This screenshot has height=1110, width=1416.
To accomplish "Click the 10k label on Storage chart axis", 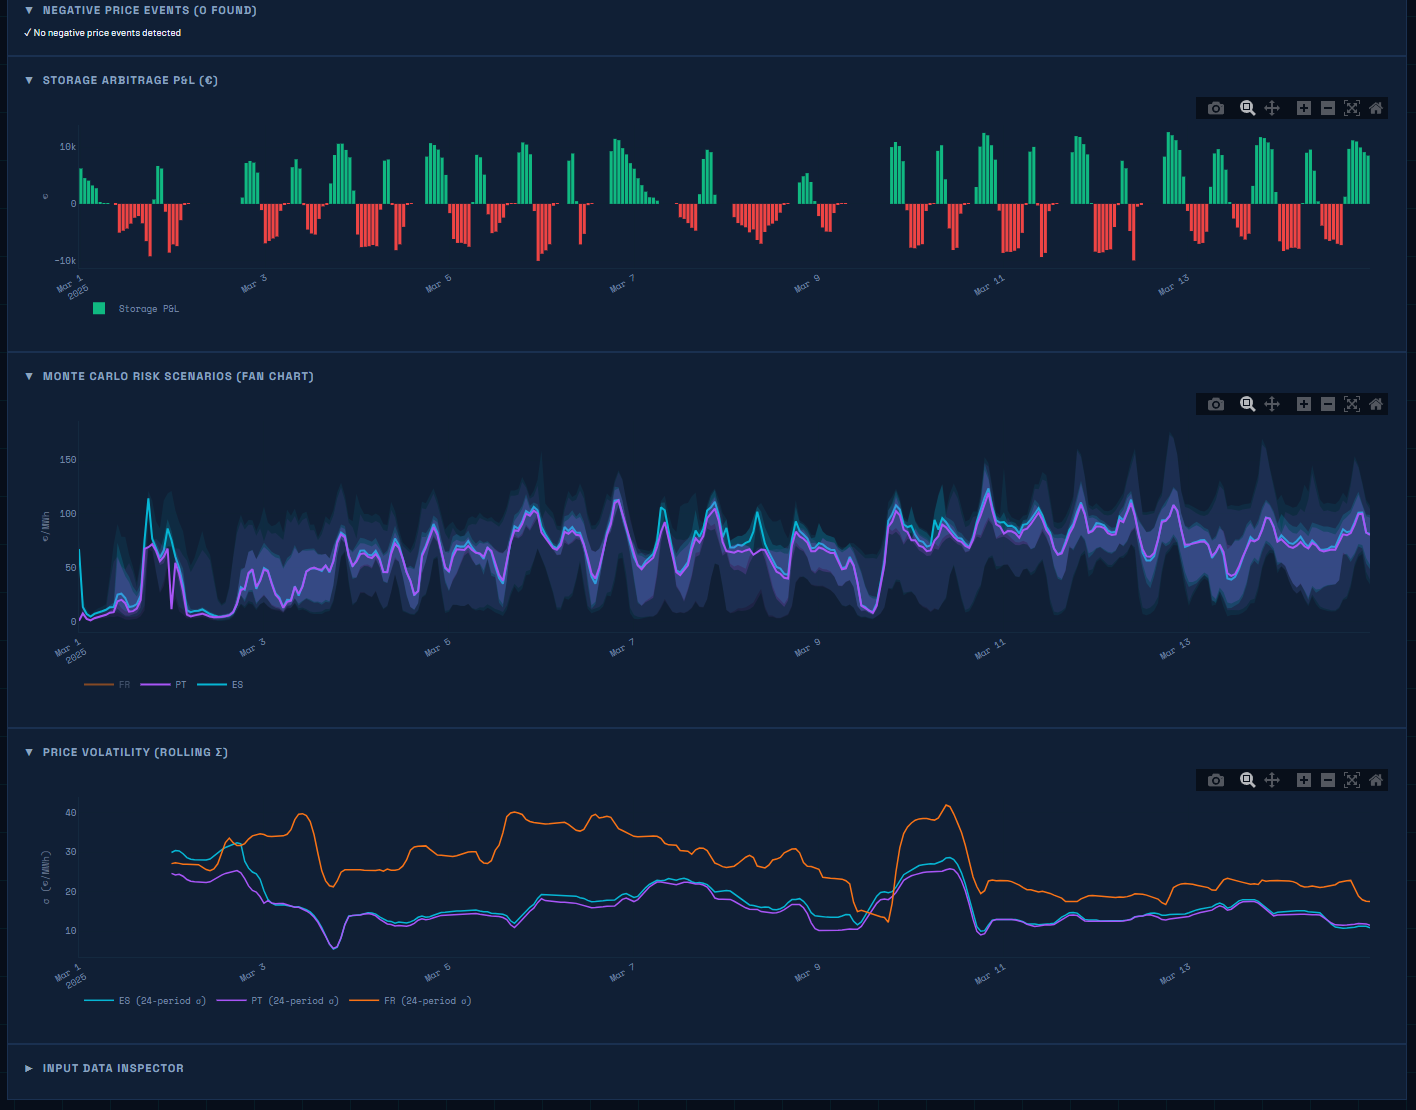I will coord(67,147).
